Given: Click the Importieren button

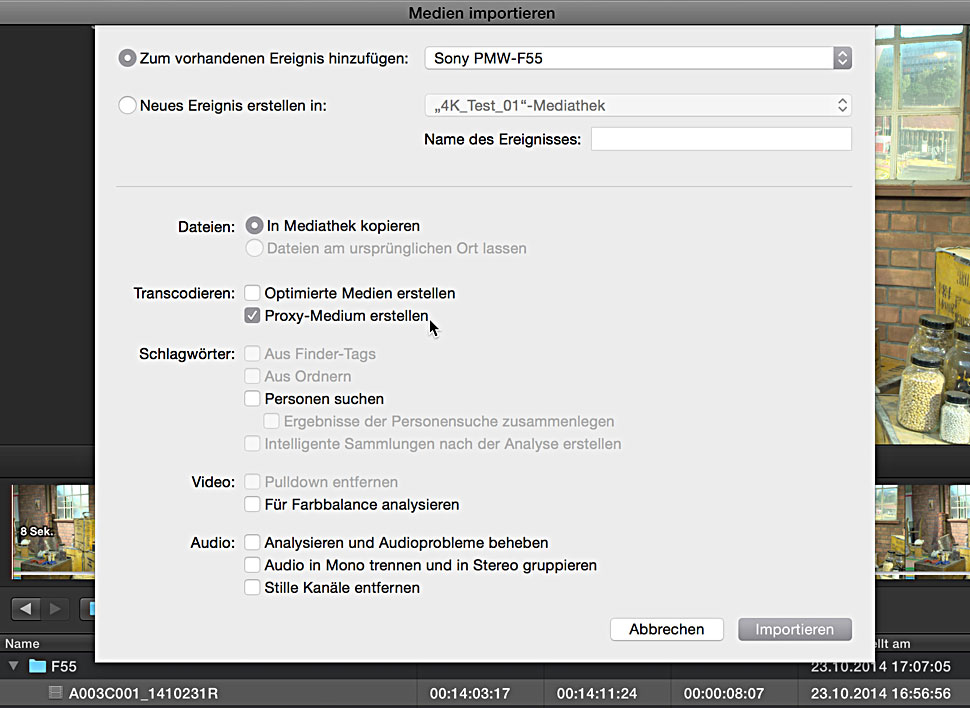Looking at the screenshot, I should pos(794,629).
